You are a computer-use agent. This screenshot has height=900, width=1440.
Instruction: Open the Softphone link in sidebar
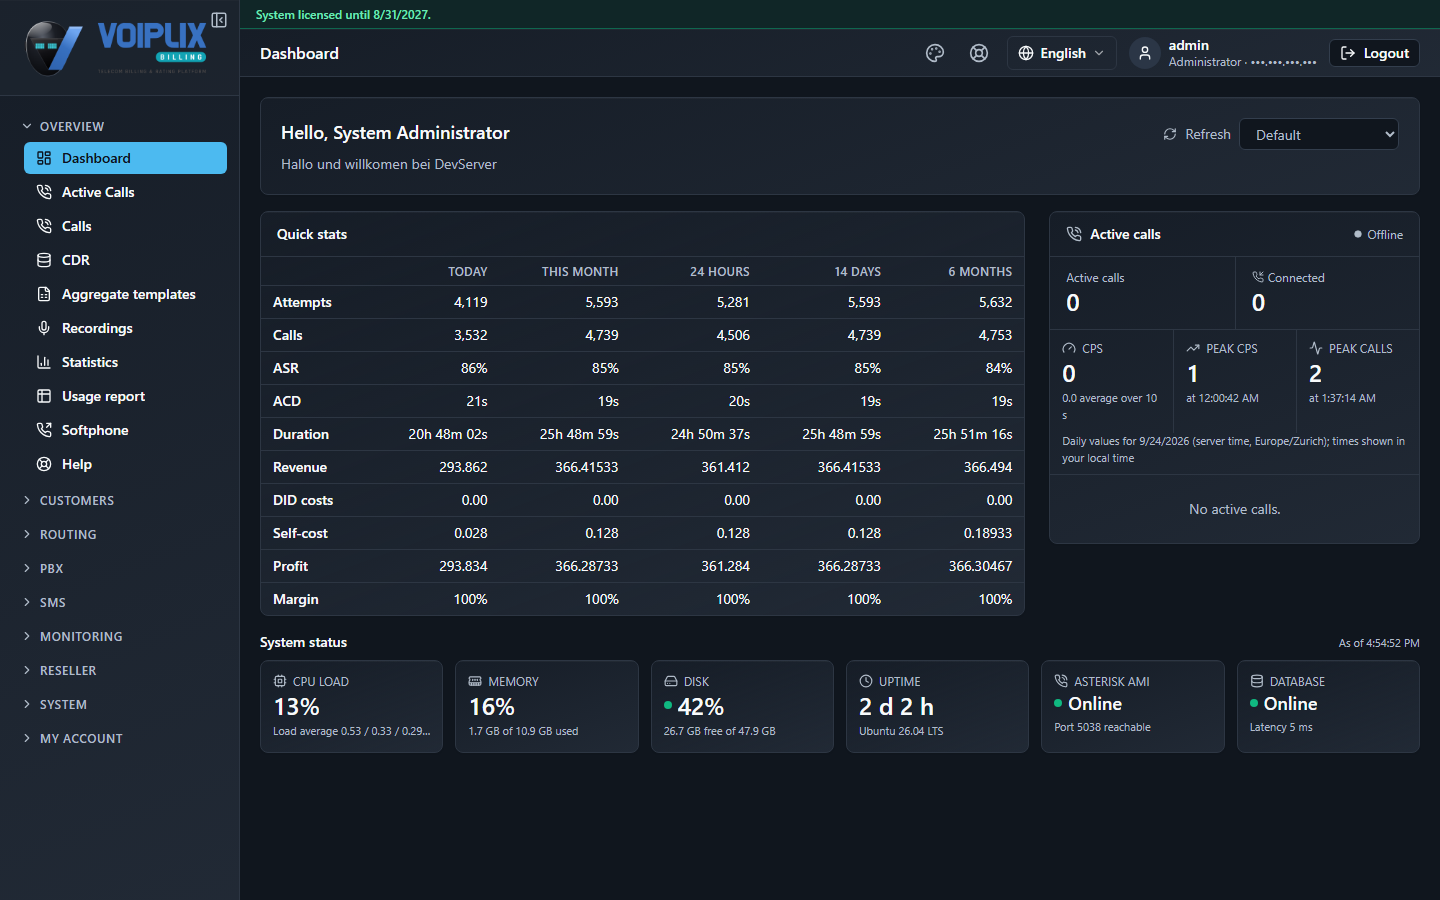click(x=125, y=430)
